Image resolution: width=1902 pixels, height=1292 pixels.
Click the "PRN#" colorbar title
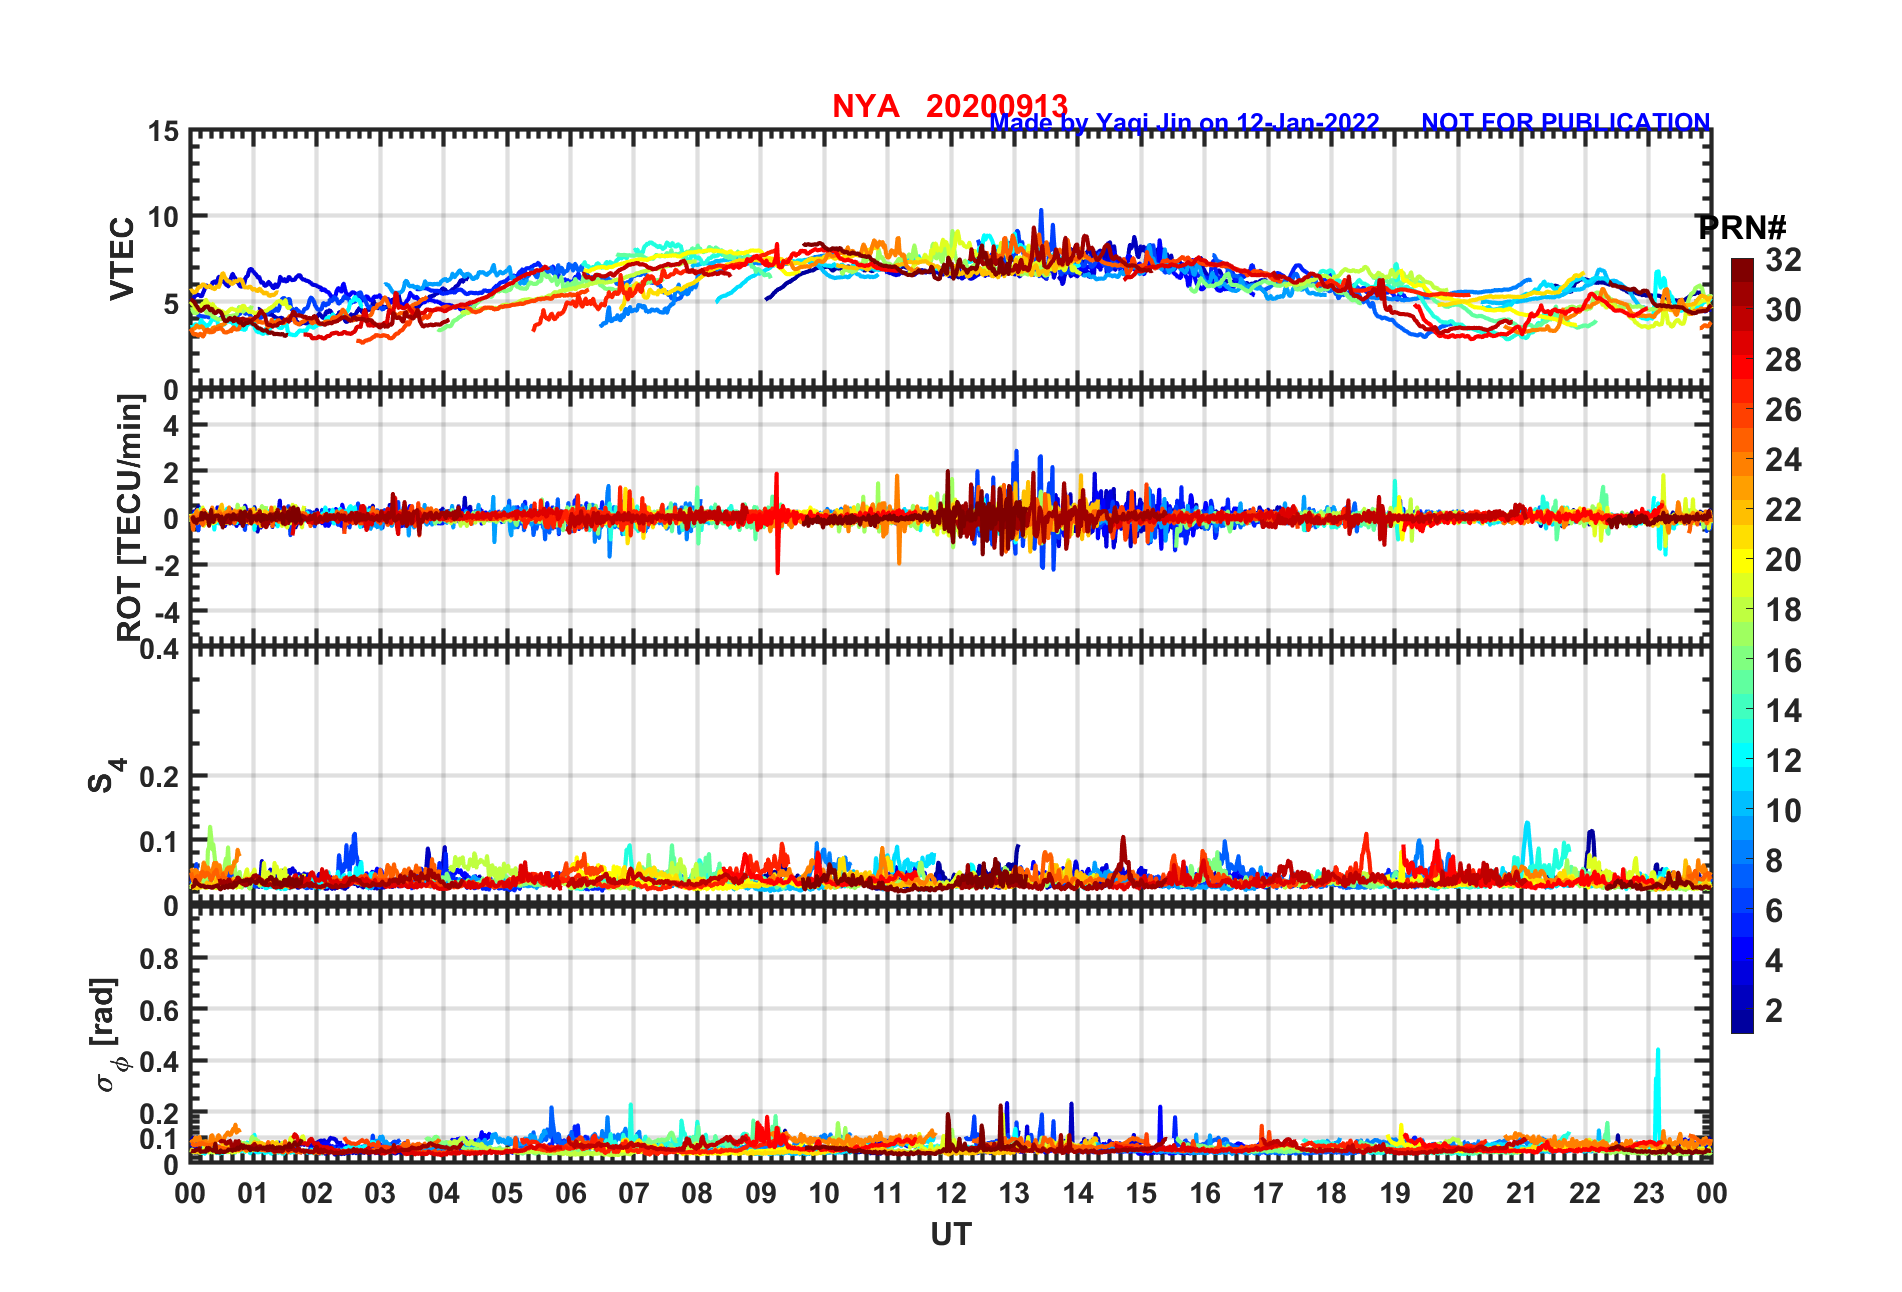pyautogui.click(x=1741, y=227)
